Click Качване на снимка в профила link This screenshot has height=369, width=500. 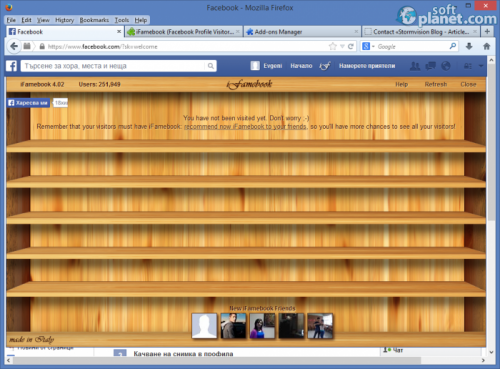[183, 354]
